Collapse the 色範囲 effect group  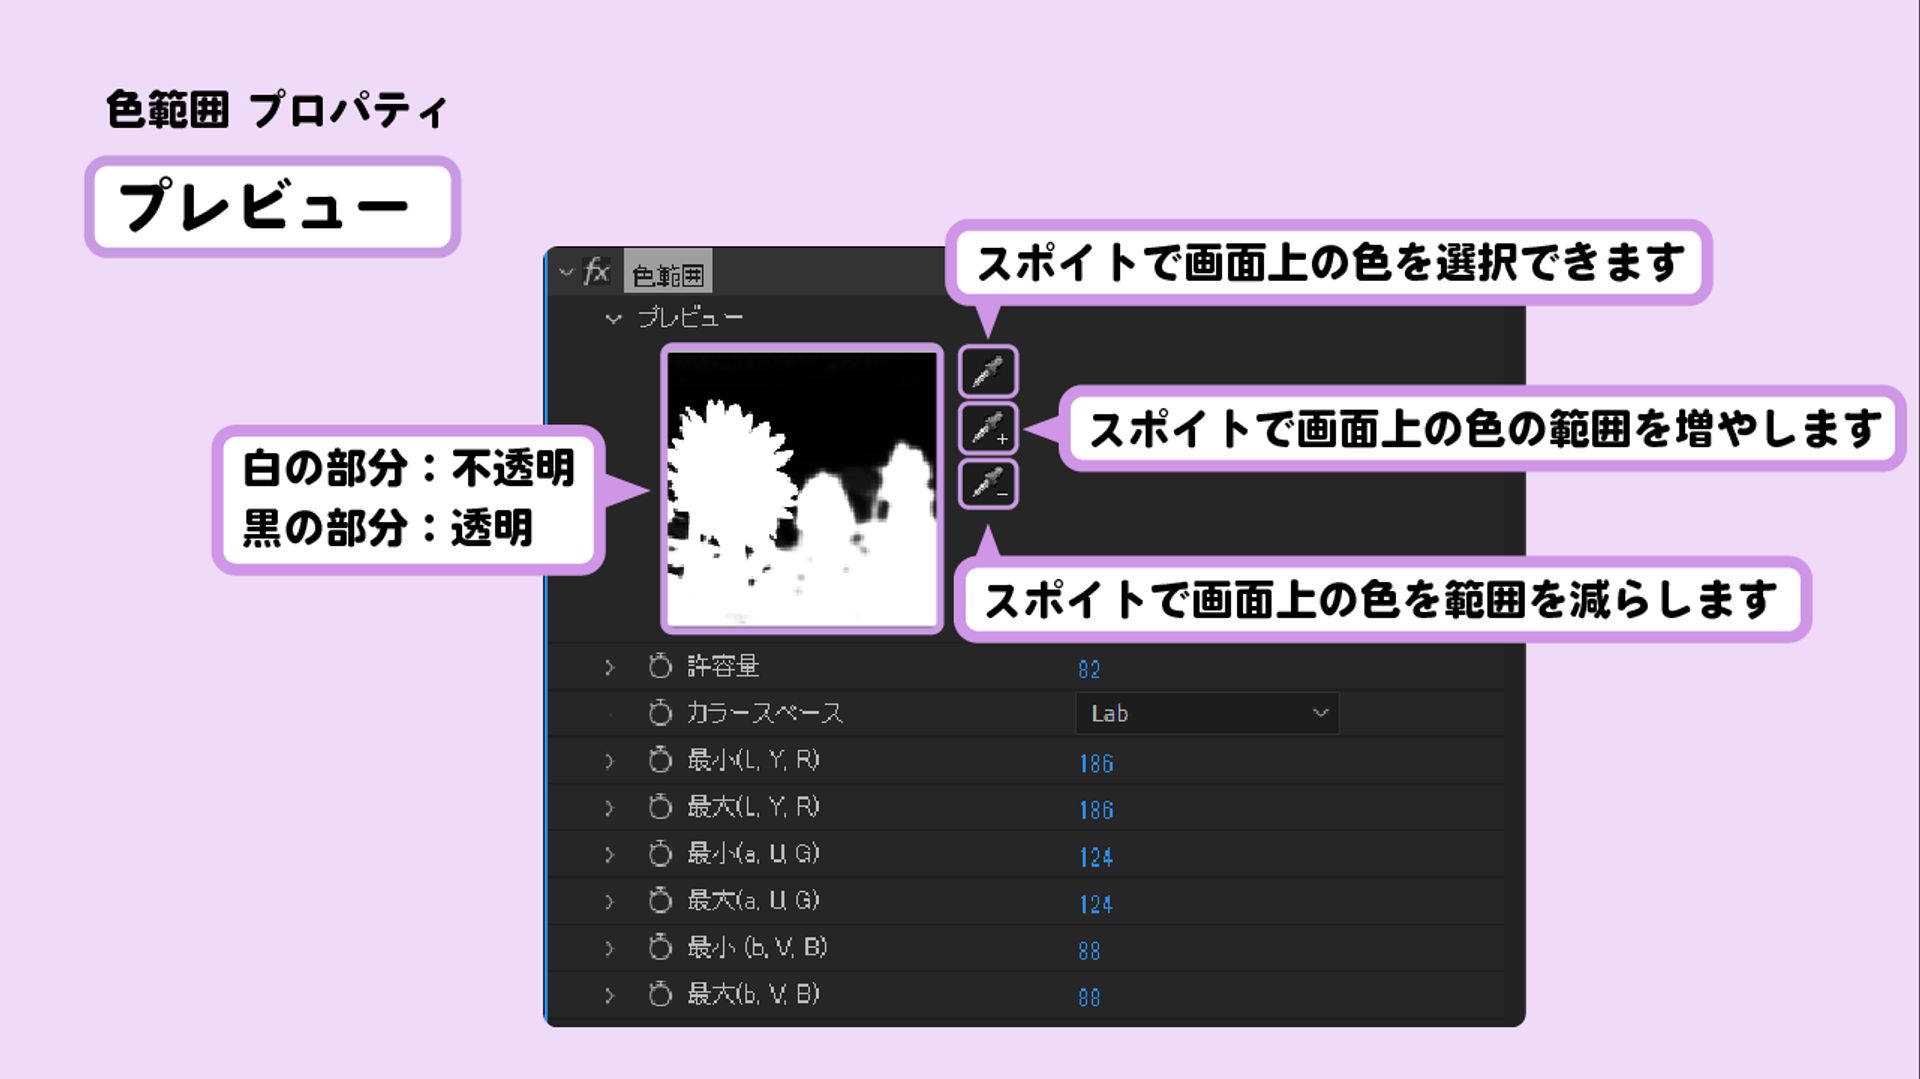click(566, 272)
